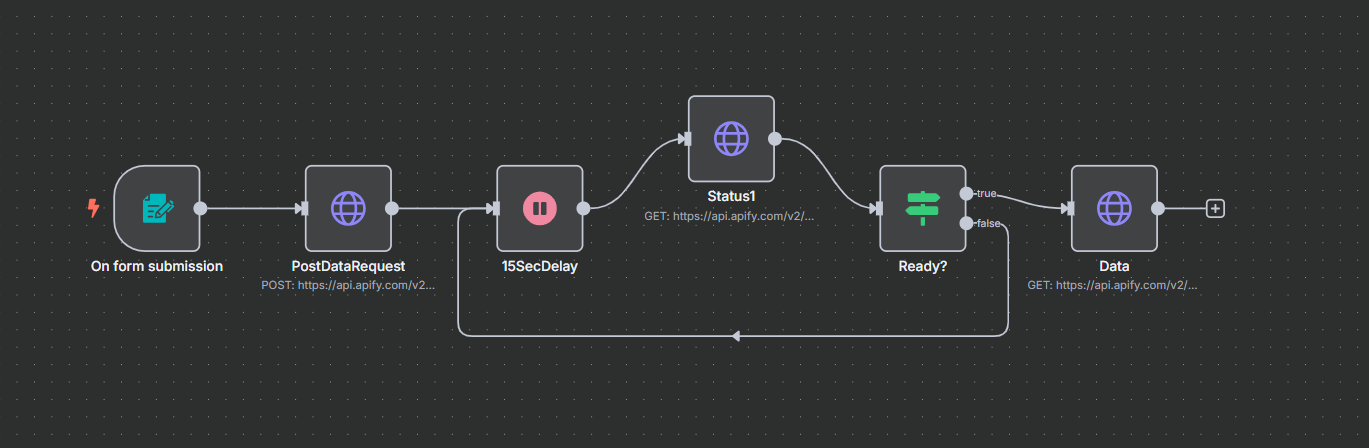Click the output connector of 15SecDelay

584,209
